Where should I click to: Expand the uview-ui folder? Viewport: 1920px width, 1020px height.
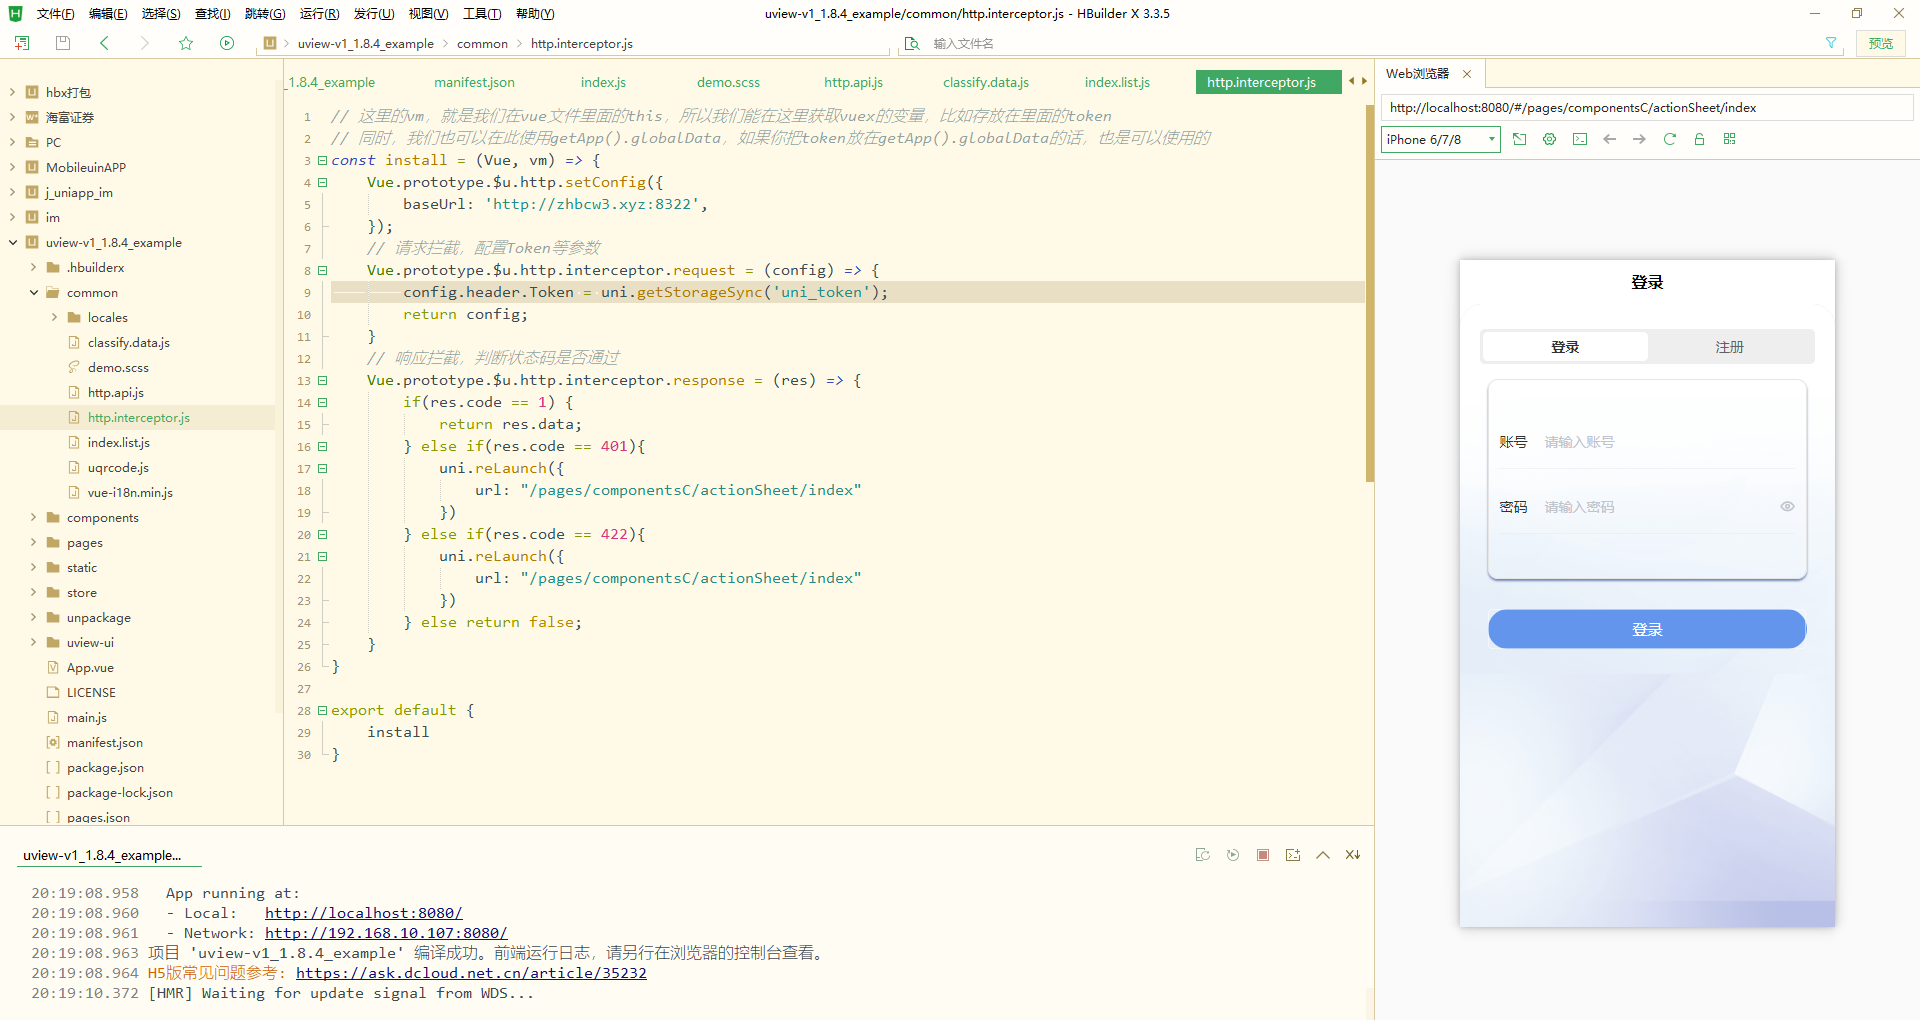[33, 642]
